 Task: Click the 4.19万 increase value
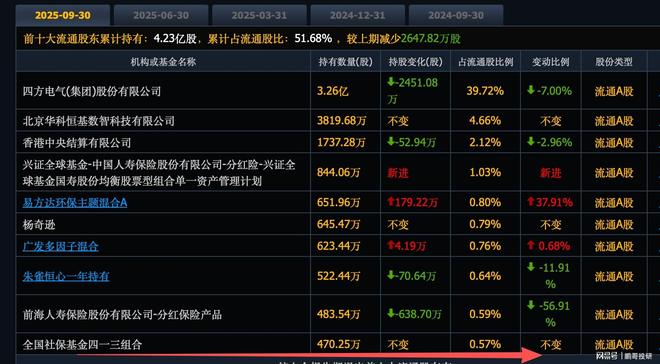[407, 246]
